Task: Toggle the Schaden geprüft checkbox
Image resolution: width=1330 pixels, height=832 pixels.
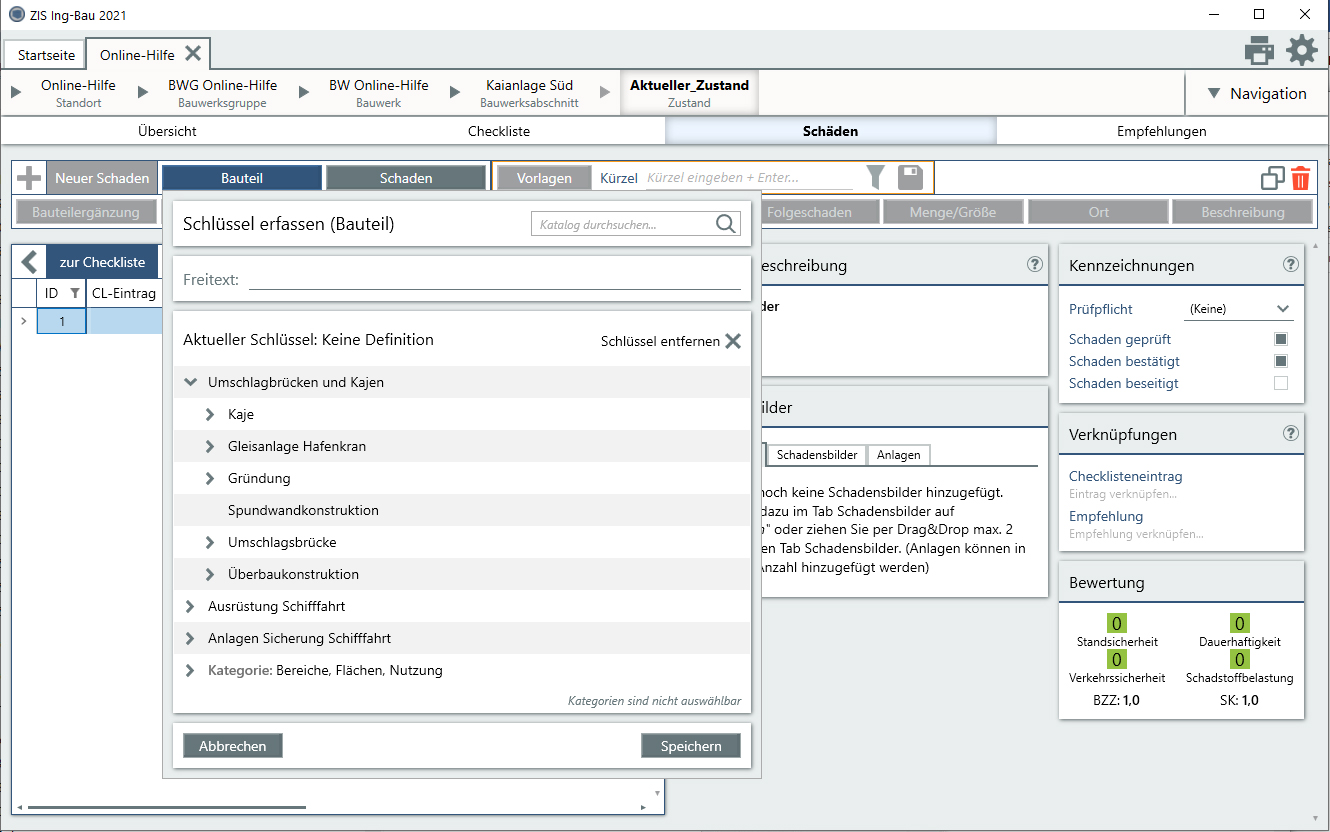Action: [x=1280, y=339]
